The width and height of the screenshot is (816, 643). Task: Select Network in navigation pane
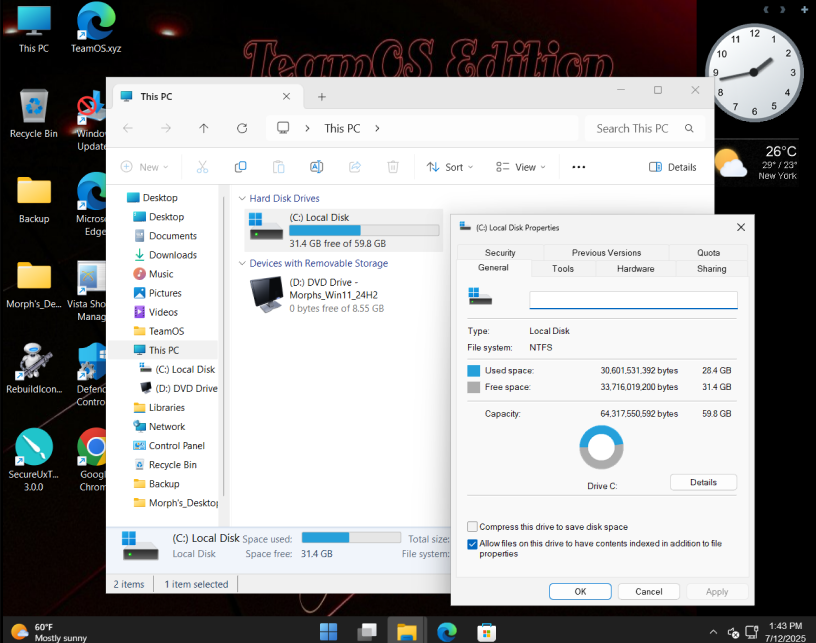[x=167, y=427]
